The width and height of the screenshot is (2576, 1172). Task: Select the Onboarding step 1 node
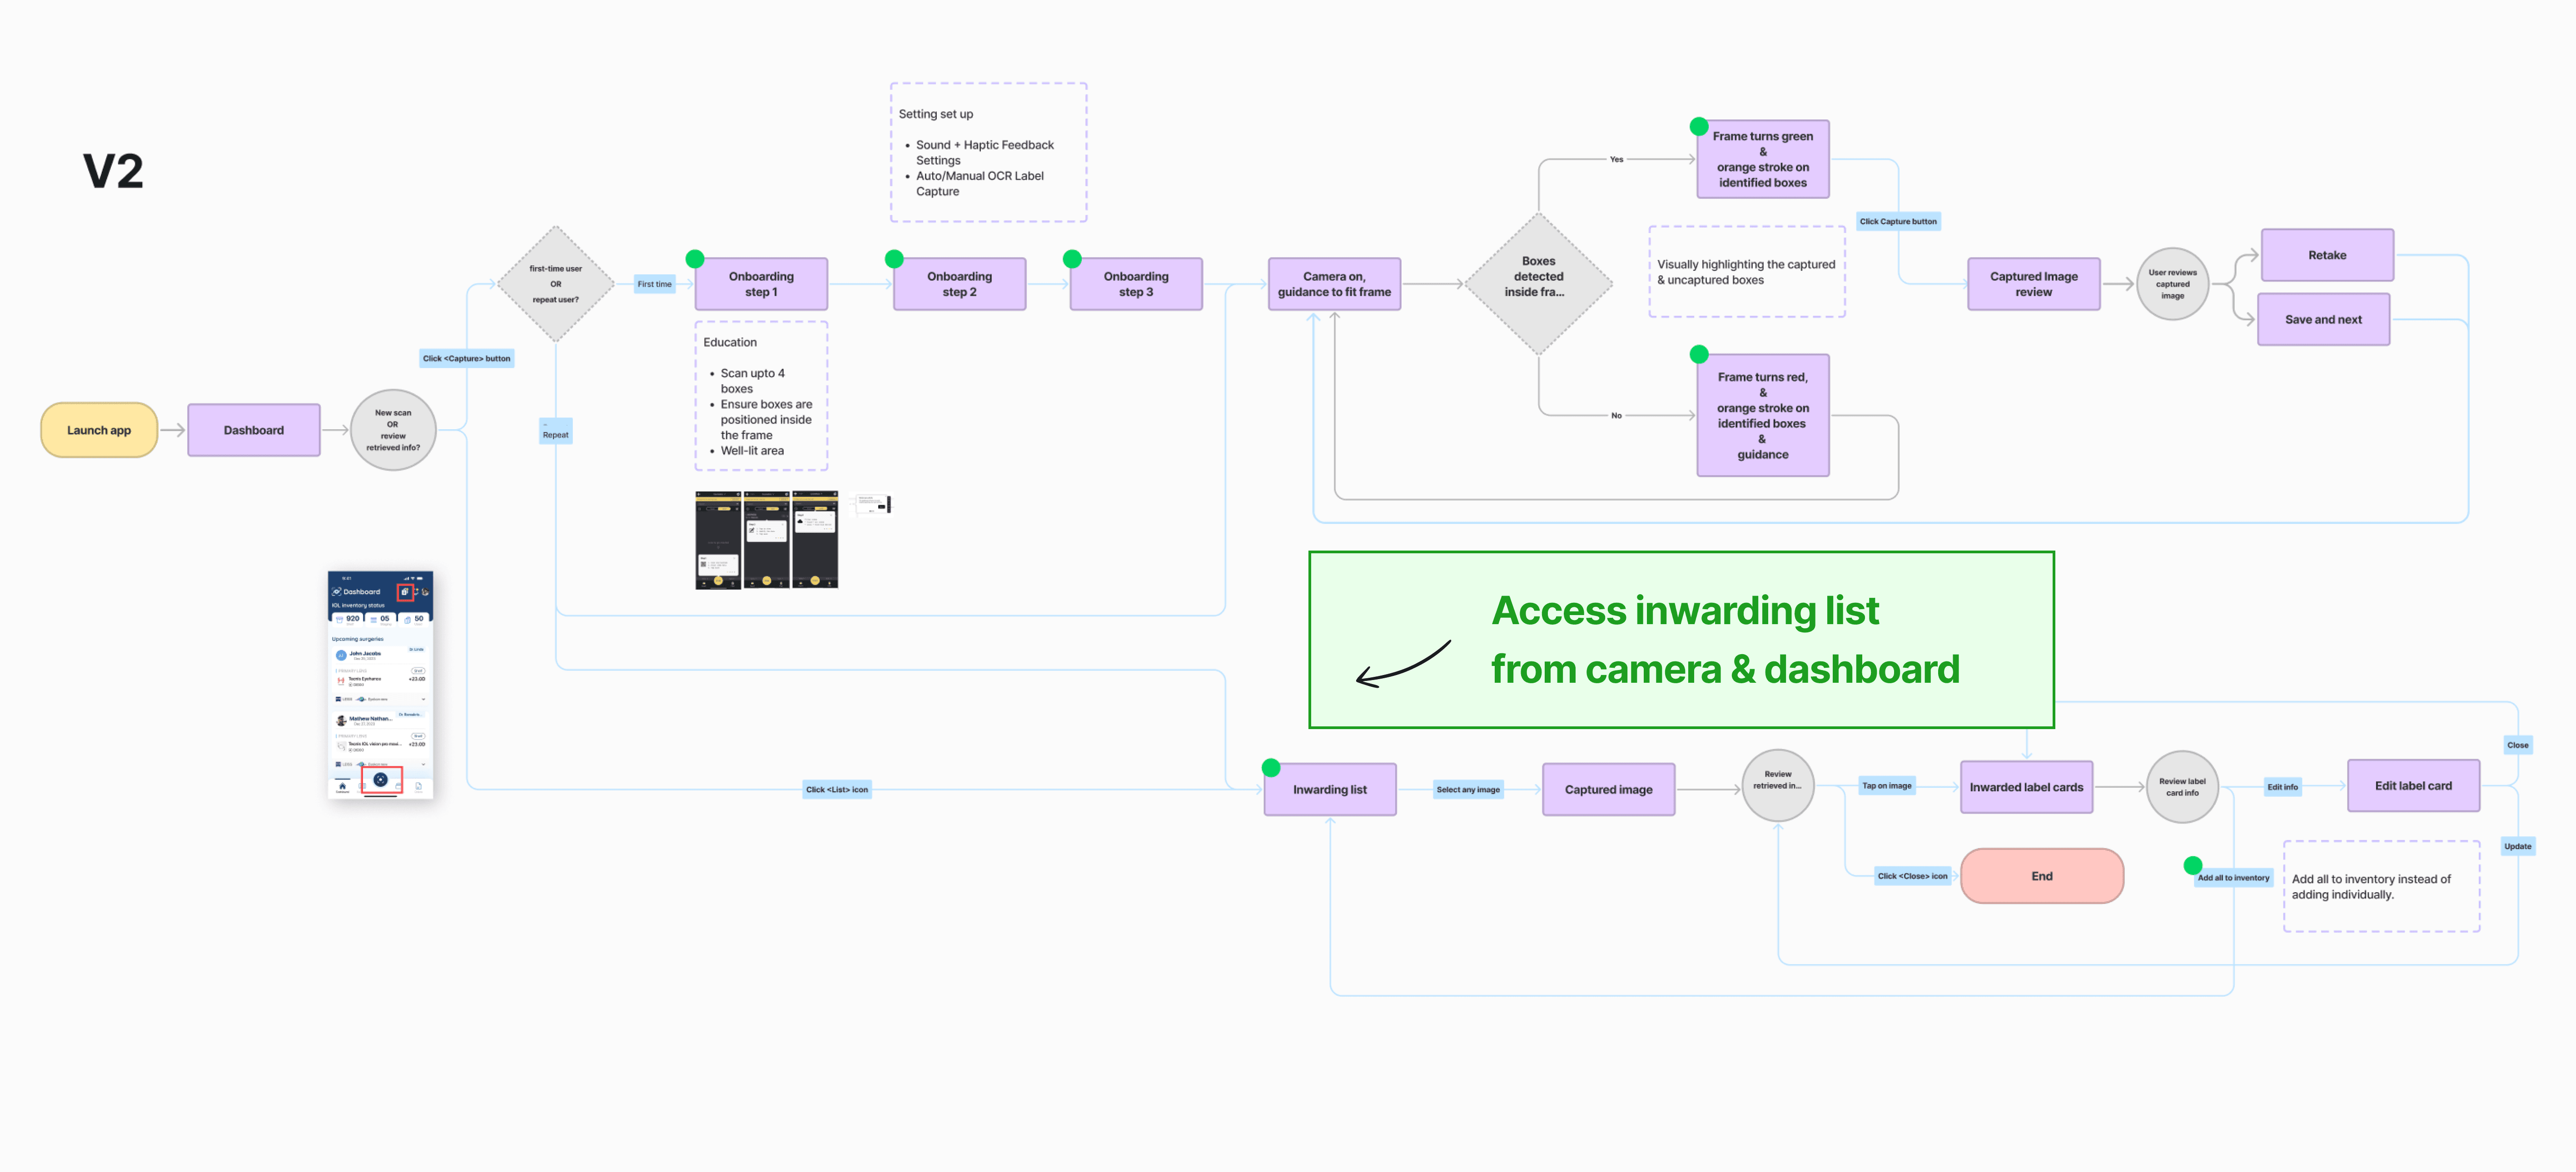(x=761, y=284)
